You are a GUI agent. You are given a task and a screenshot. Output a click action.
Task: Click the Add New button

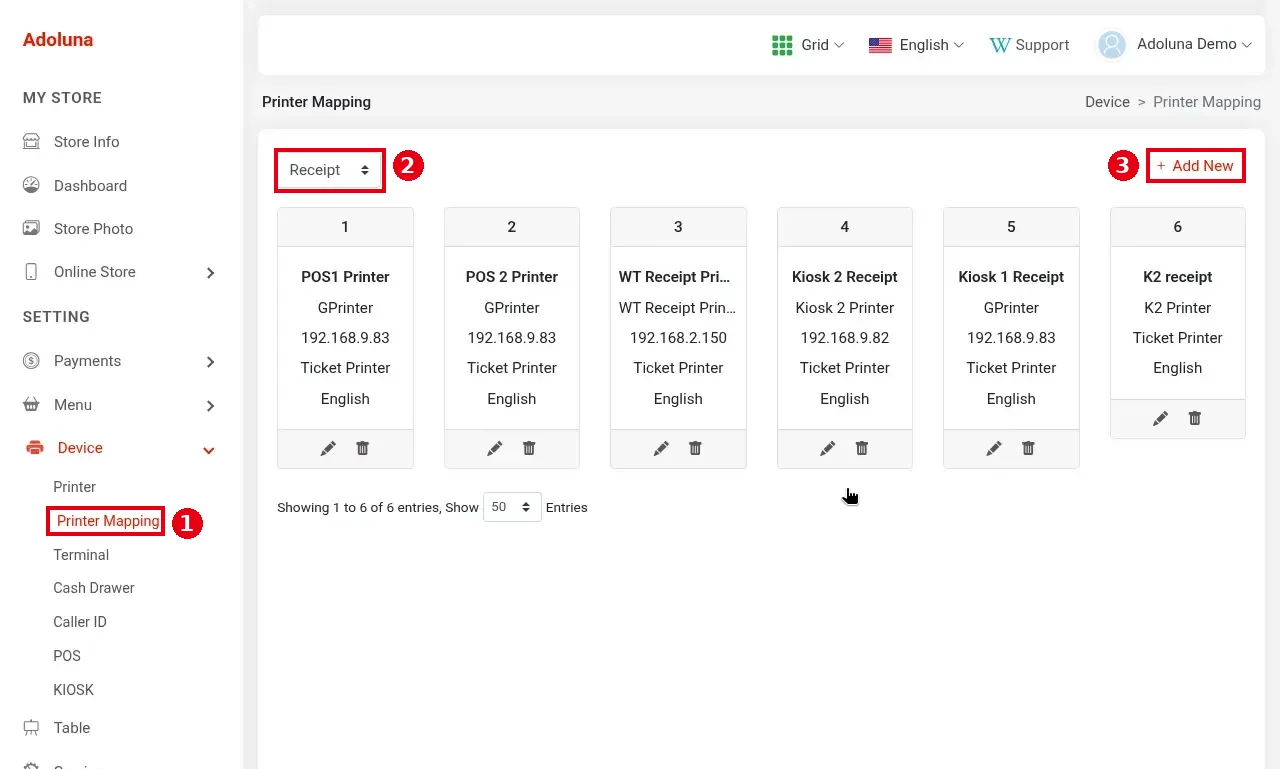(1196, 166)
